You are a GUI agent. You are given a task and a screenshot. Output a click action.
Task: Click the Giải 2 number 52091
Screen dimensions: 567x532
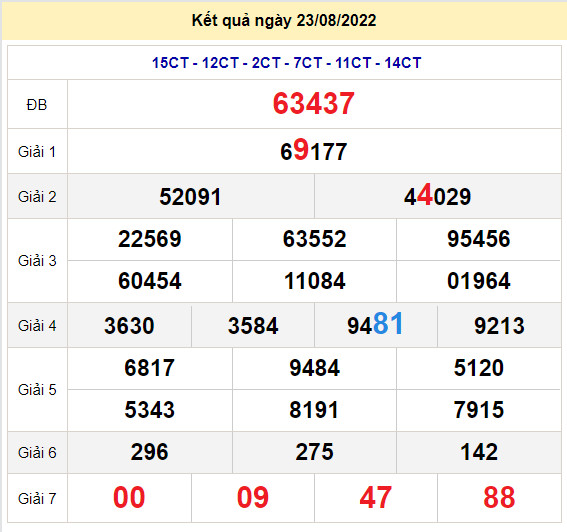190,197
